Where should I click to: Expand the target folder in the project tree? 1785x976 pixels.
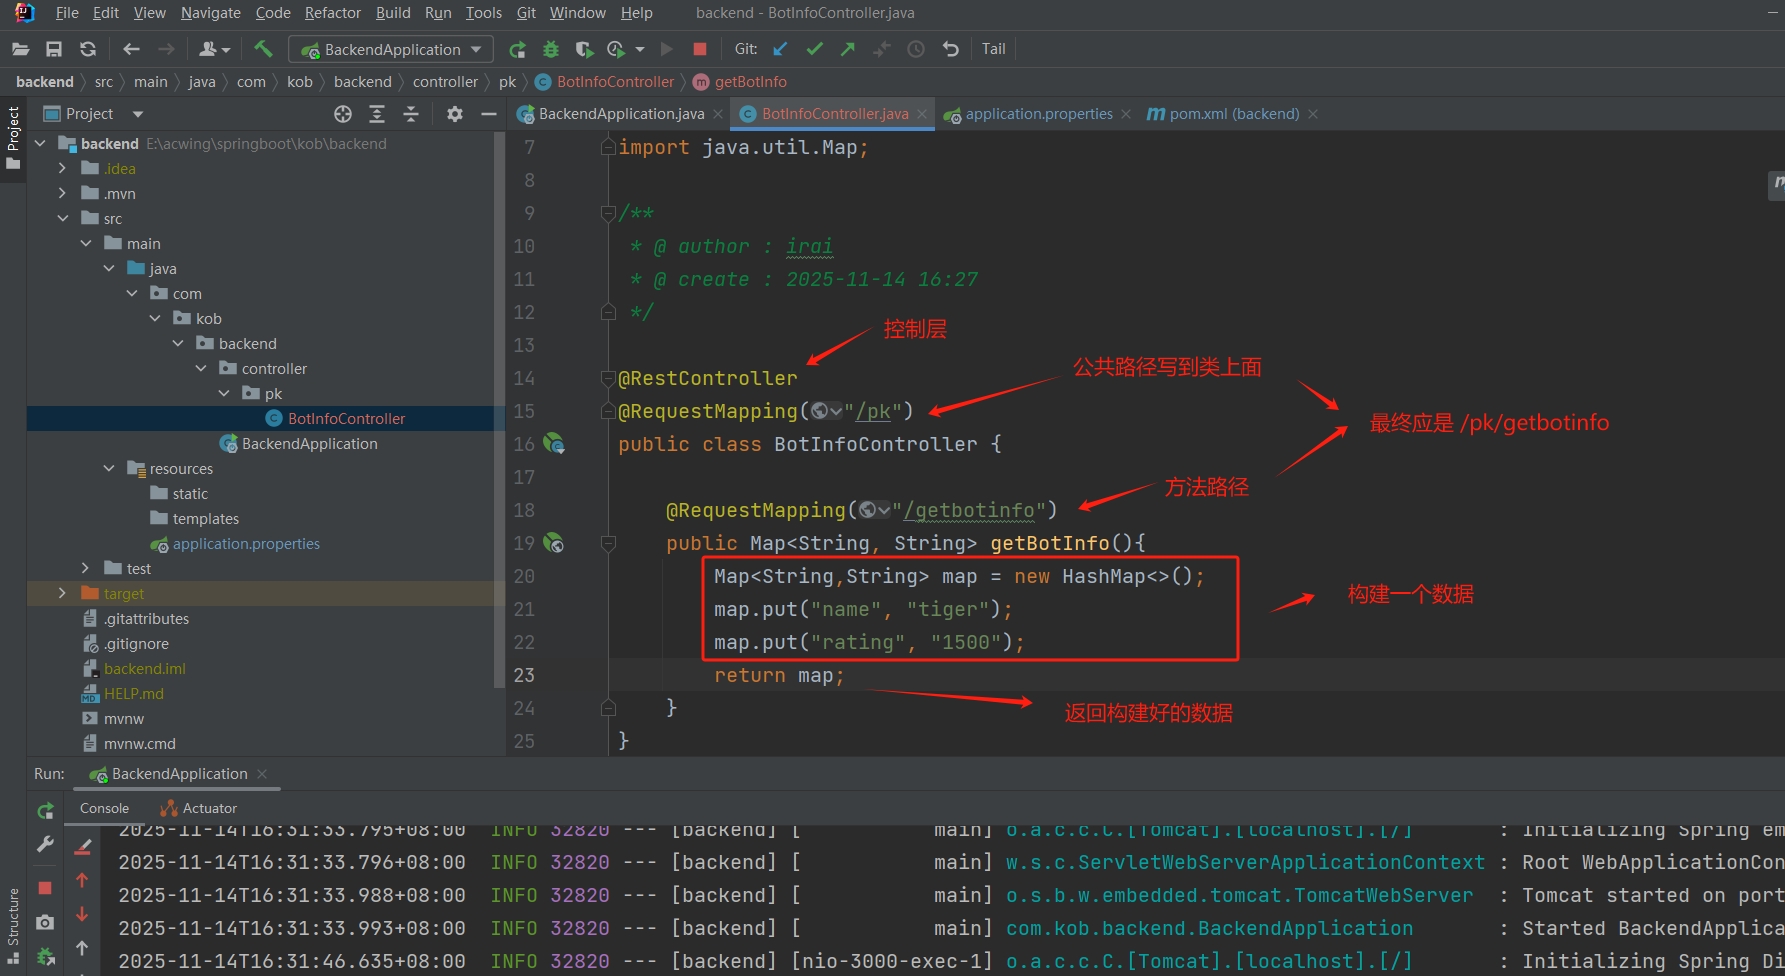click(x=62, y=593)
